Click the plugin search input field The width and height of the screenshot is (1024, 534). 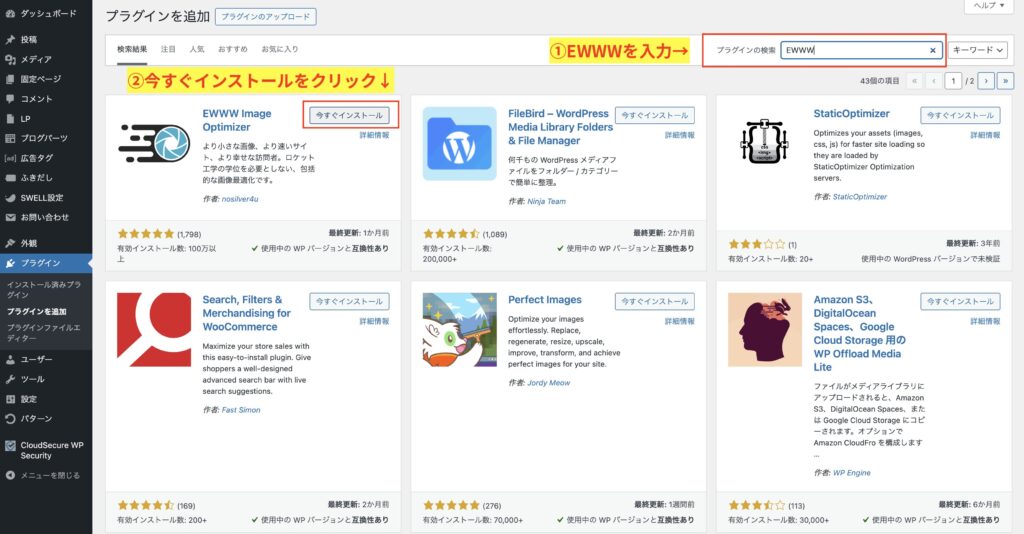[x=855, y=50]
